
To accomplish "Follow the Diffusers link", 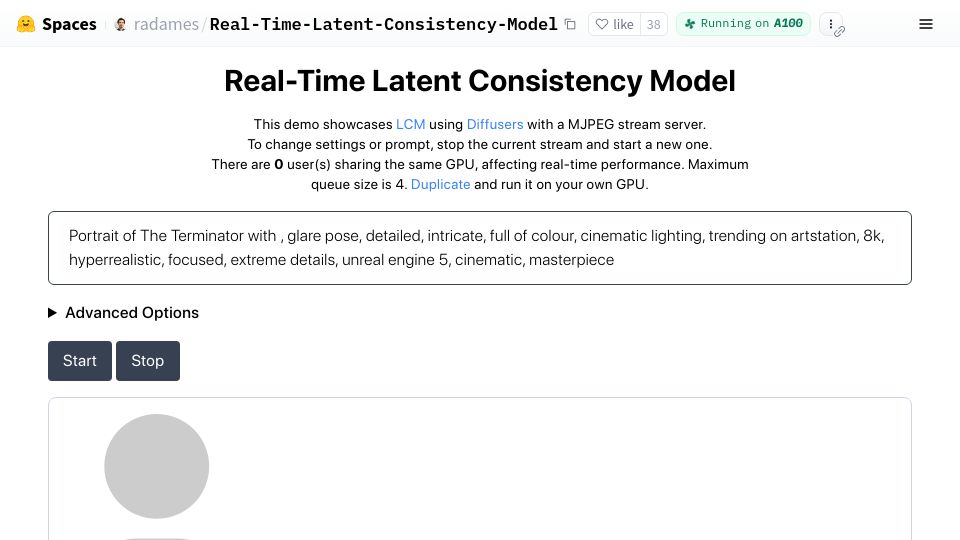I will coord(495,124).
